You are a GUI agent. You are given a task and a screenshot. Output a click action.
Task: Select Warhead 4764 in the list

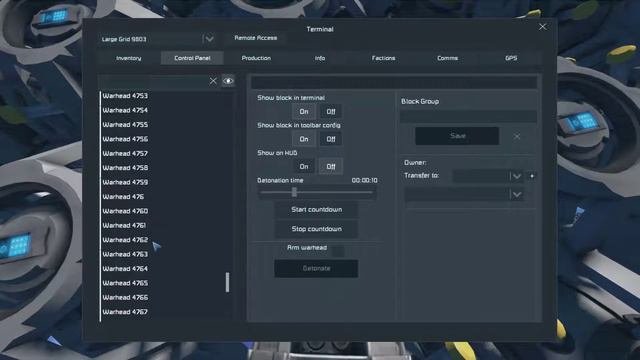point(125,269)
